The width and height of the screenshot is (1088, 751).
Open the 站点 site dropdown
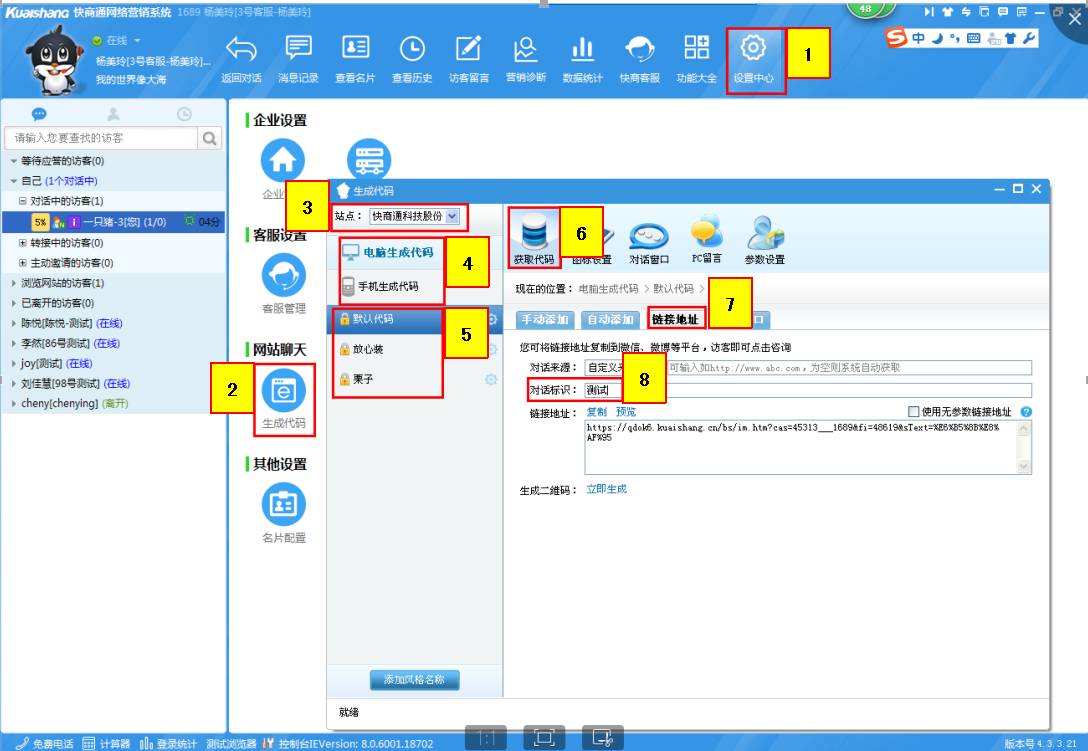pyautogui.click(x=453, y=216)
